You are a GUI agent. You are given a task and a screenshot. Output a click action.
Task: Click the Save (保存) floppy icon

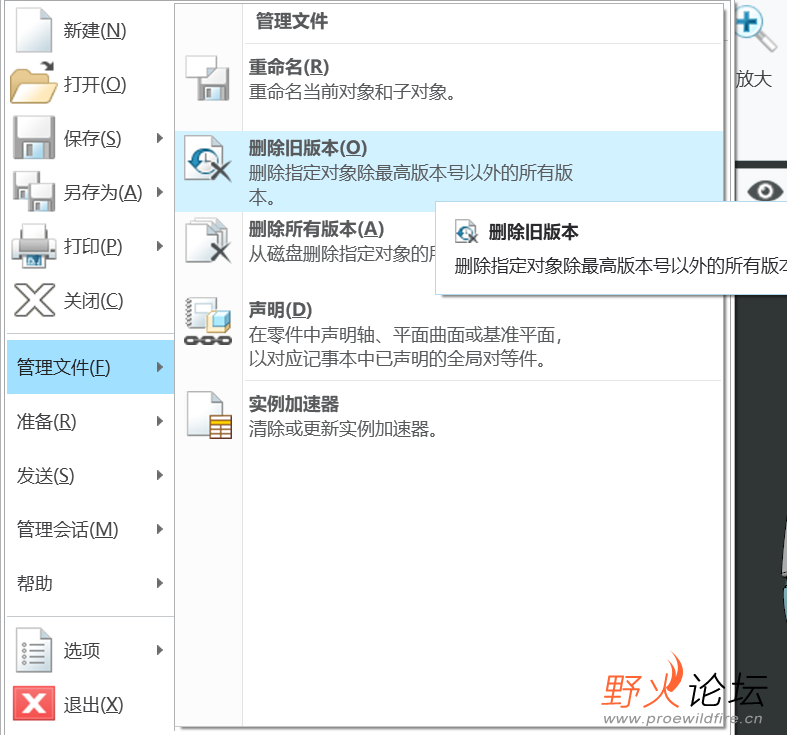(34, 138)
